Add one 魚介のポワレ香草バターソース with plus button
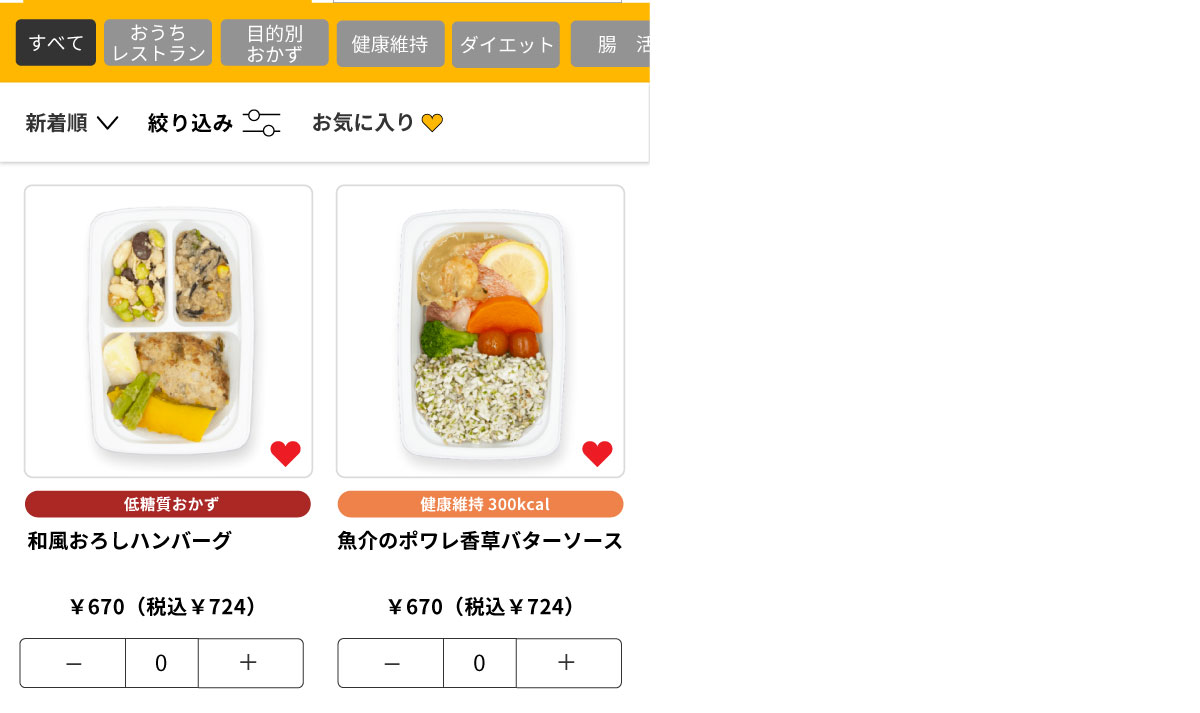 pyautogui.click(x=568, y=663)
